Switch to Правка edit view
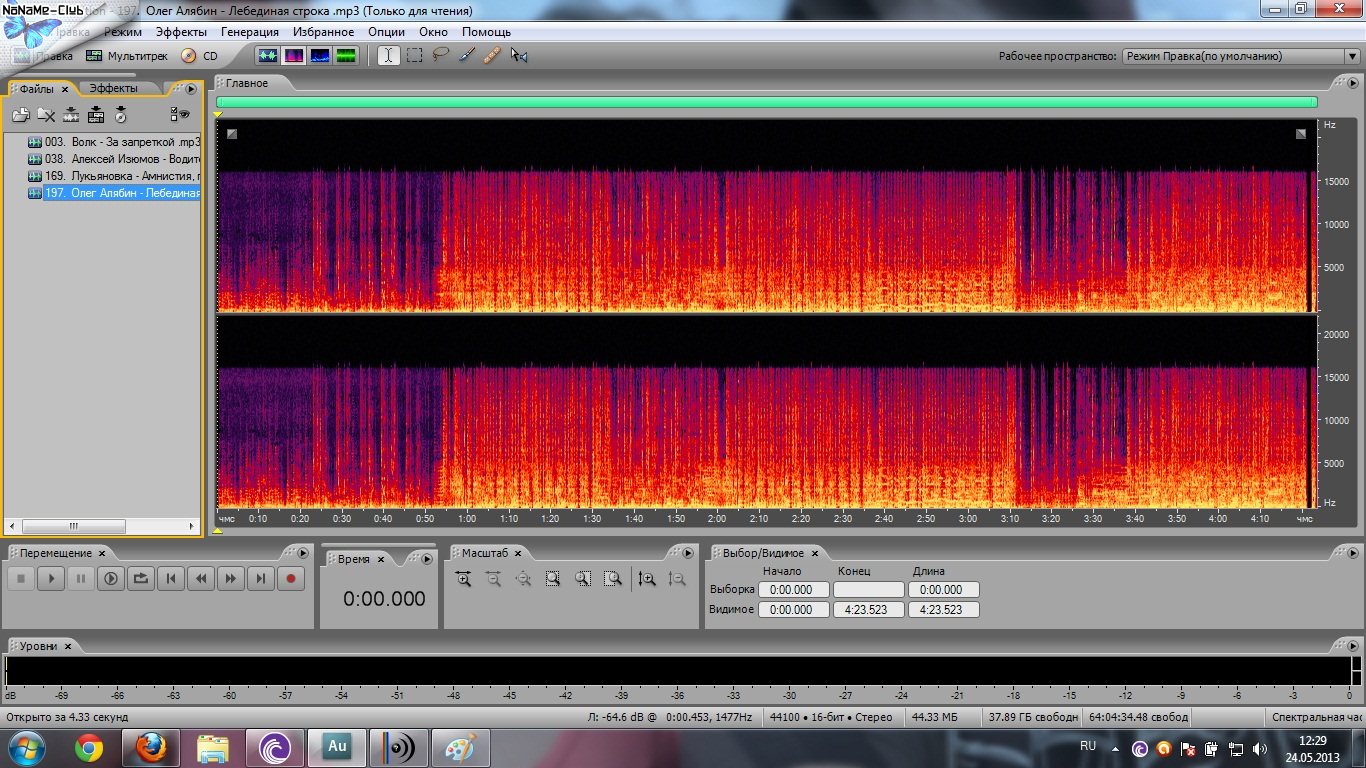 pos(45,56)
